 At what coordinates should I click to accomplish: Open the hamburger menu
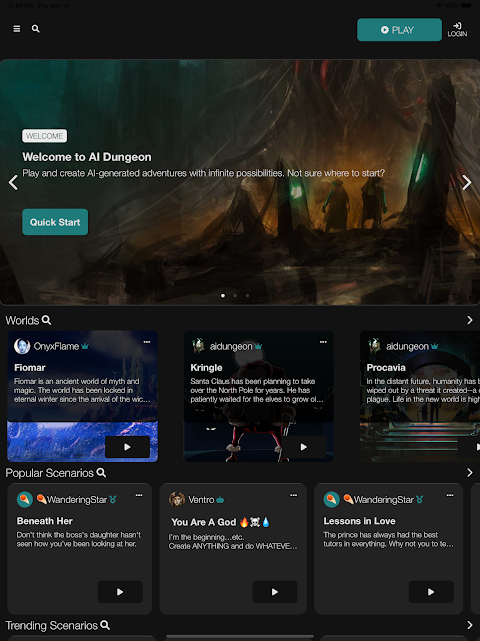17,29
